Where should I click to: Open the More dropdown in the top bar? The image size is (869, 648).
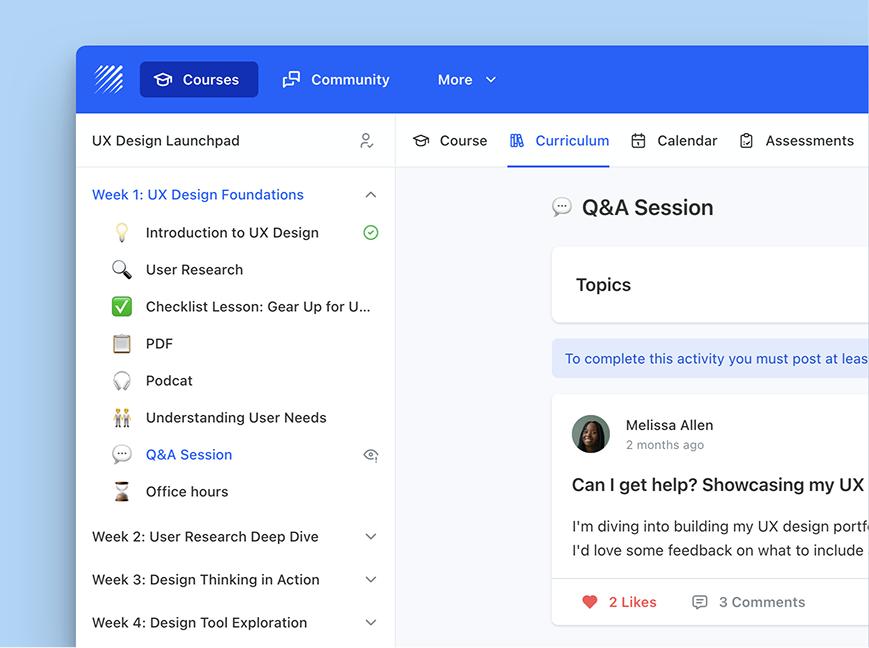(x=466, y=79)
